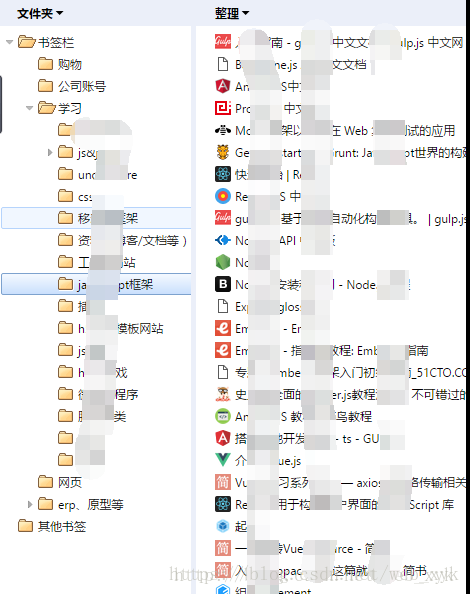The width and height of the screenshot is (470, 594).
Task: Click the 简 favicon of the axios bookmark
Action: coord(223,482)
